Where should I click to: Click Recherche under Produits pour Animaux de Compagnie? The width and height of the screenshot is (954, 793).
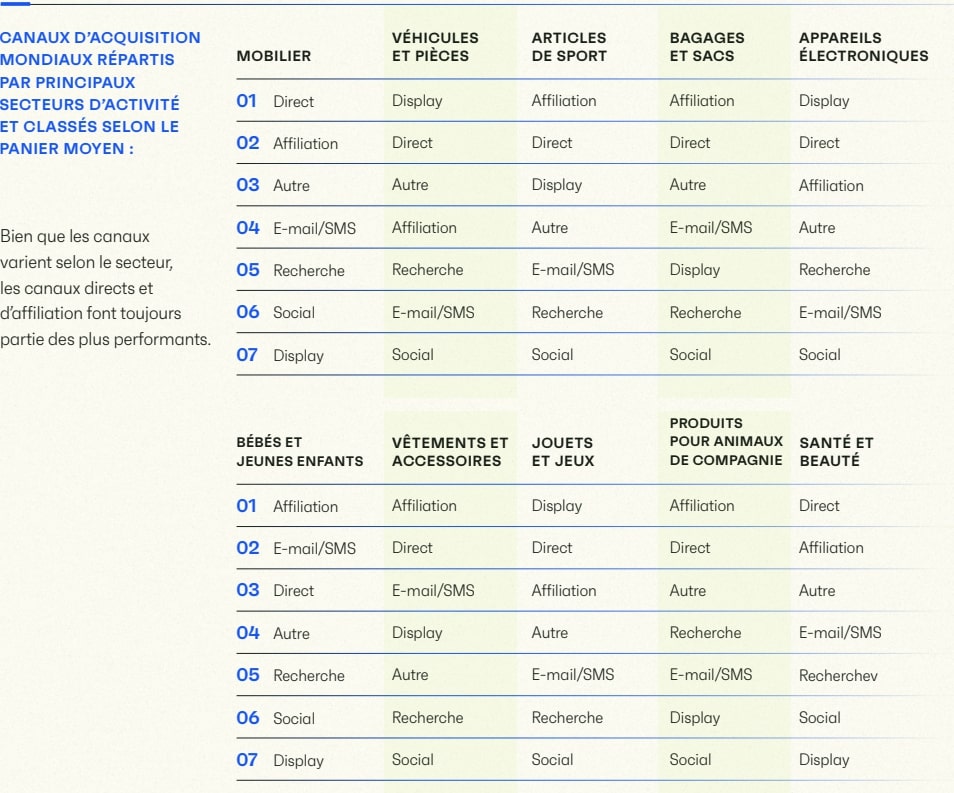(x=705, y=633)
